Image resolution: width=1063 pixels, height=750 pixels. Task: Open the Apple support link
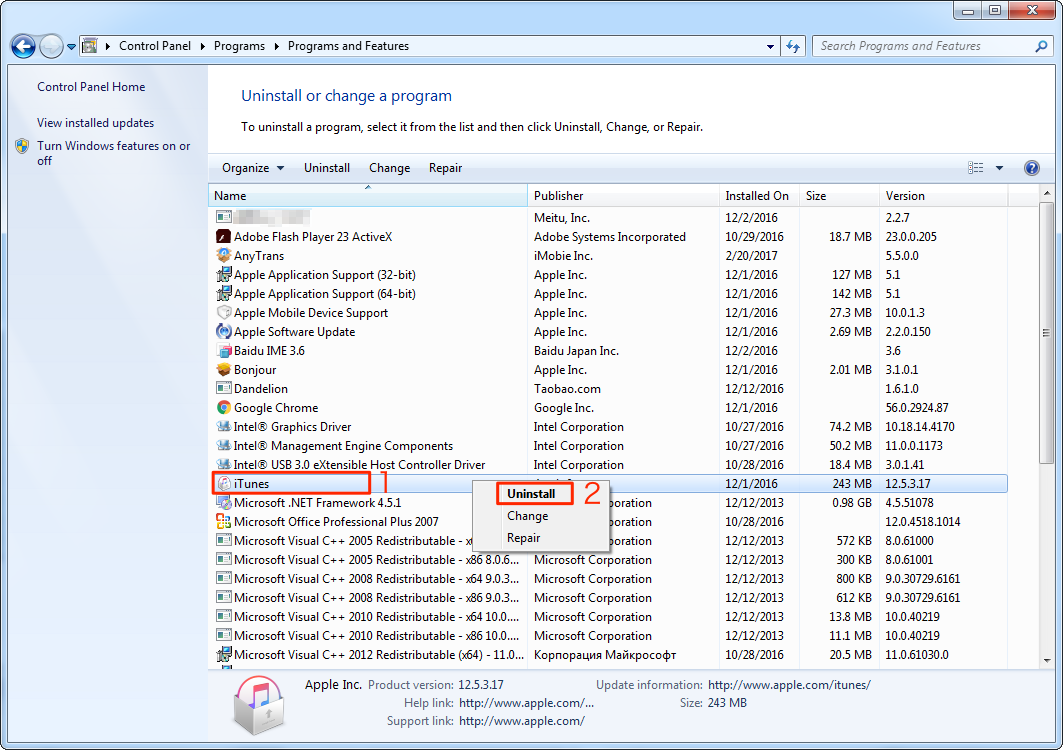pos(521,722)
